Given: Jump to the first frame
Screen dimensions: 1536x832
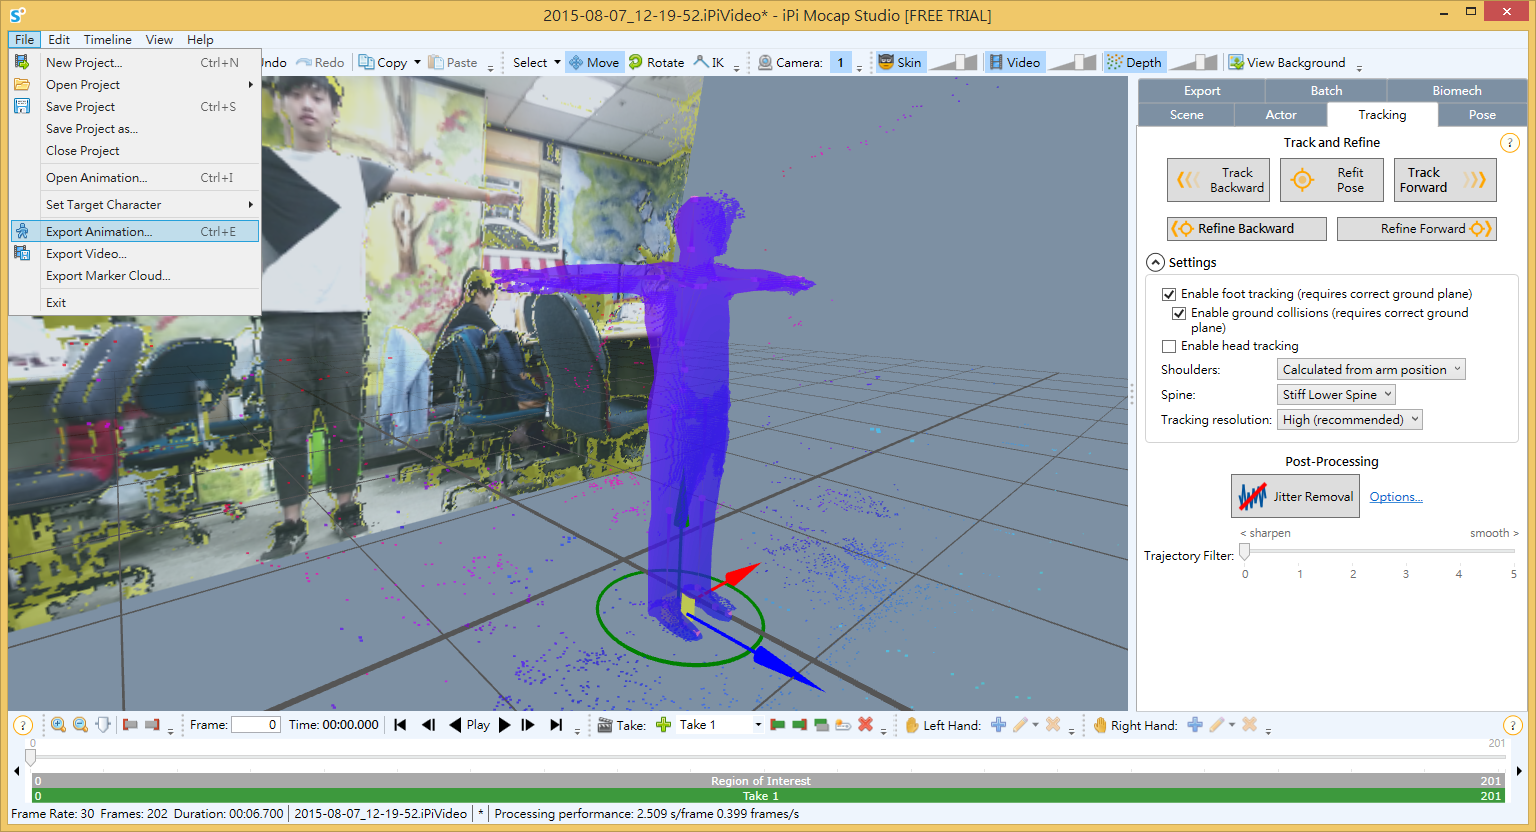Looking at the screenshot, I should point(400,725).
